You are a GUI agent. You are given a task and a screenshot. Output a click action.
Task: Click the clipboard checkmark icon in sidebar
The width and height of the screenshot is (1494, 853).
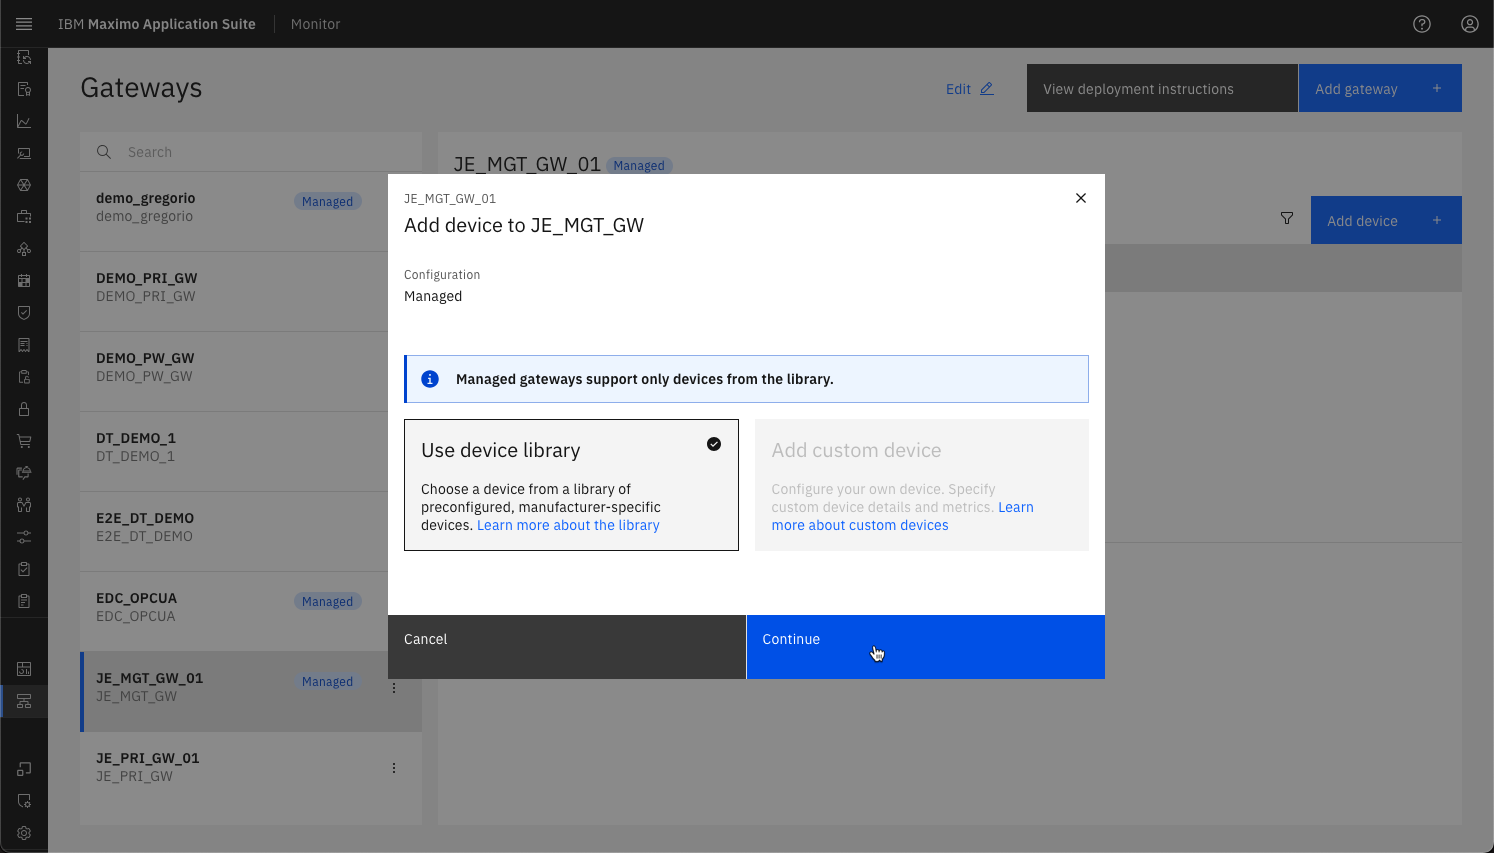click(x=24, y=569)
